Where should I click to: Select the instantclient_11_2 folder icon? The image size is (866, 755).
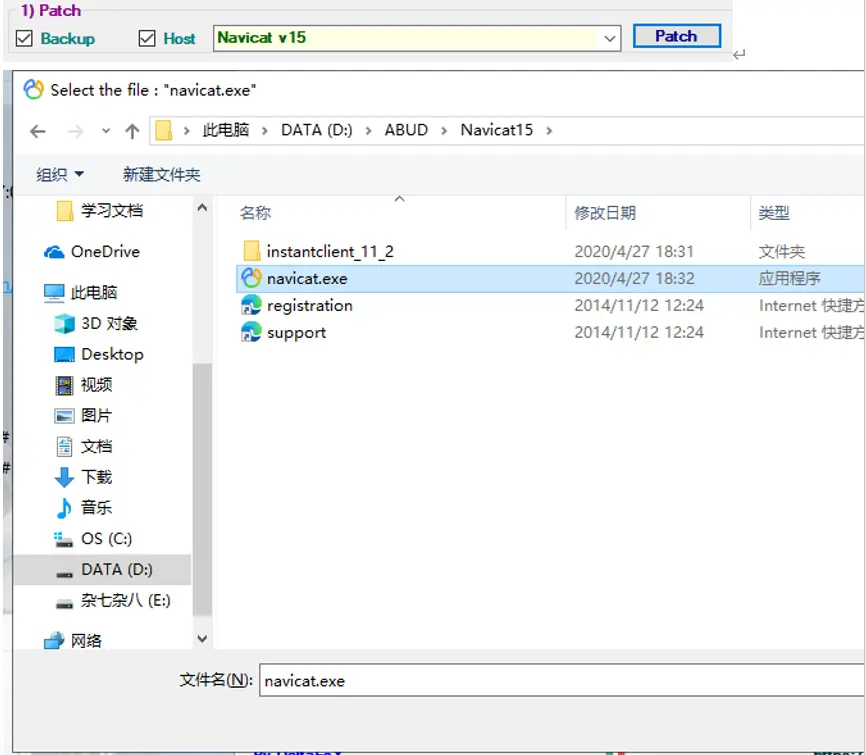252,251
